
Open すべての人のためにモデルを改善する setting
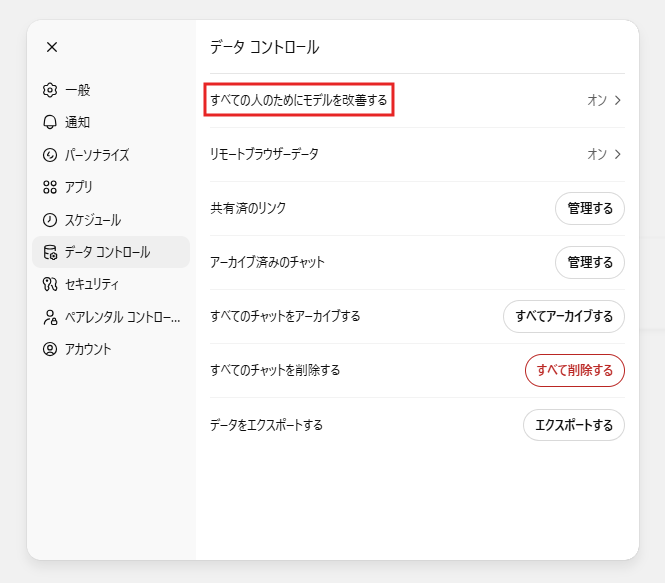click(x=417, y=100)
